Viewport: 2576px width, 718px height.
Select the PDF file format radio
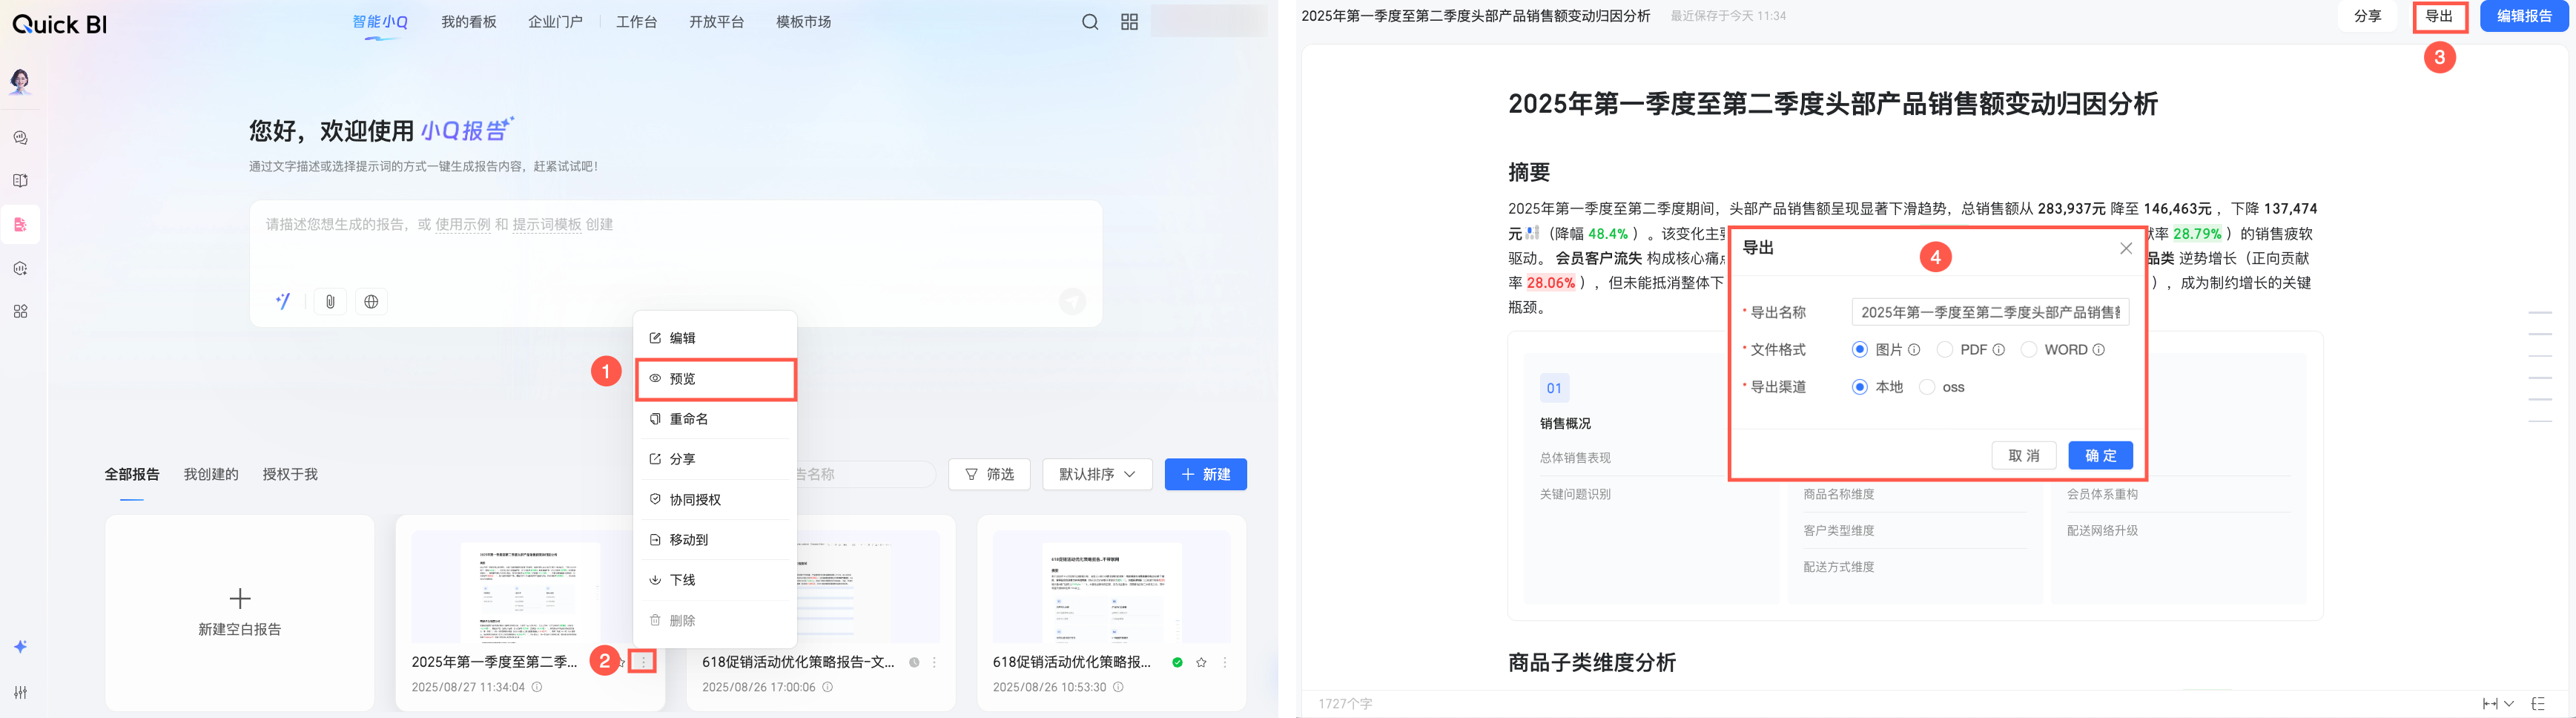pyautogui.click(x=1944, y=350)
